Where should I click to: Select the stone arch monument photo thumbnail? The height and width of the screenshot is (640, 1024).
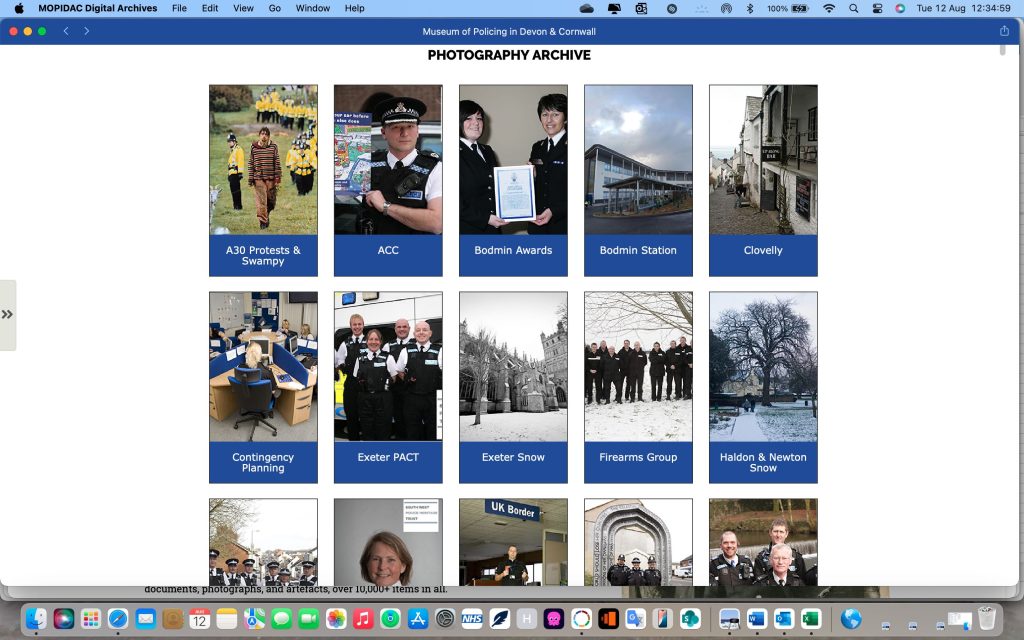(x=638, y=542)
